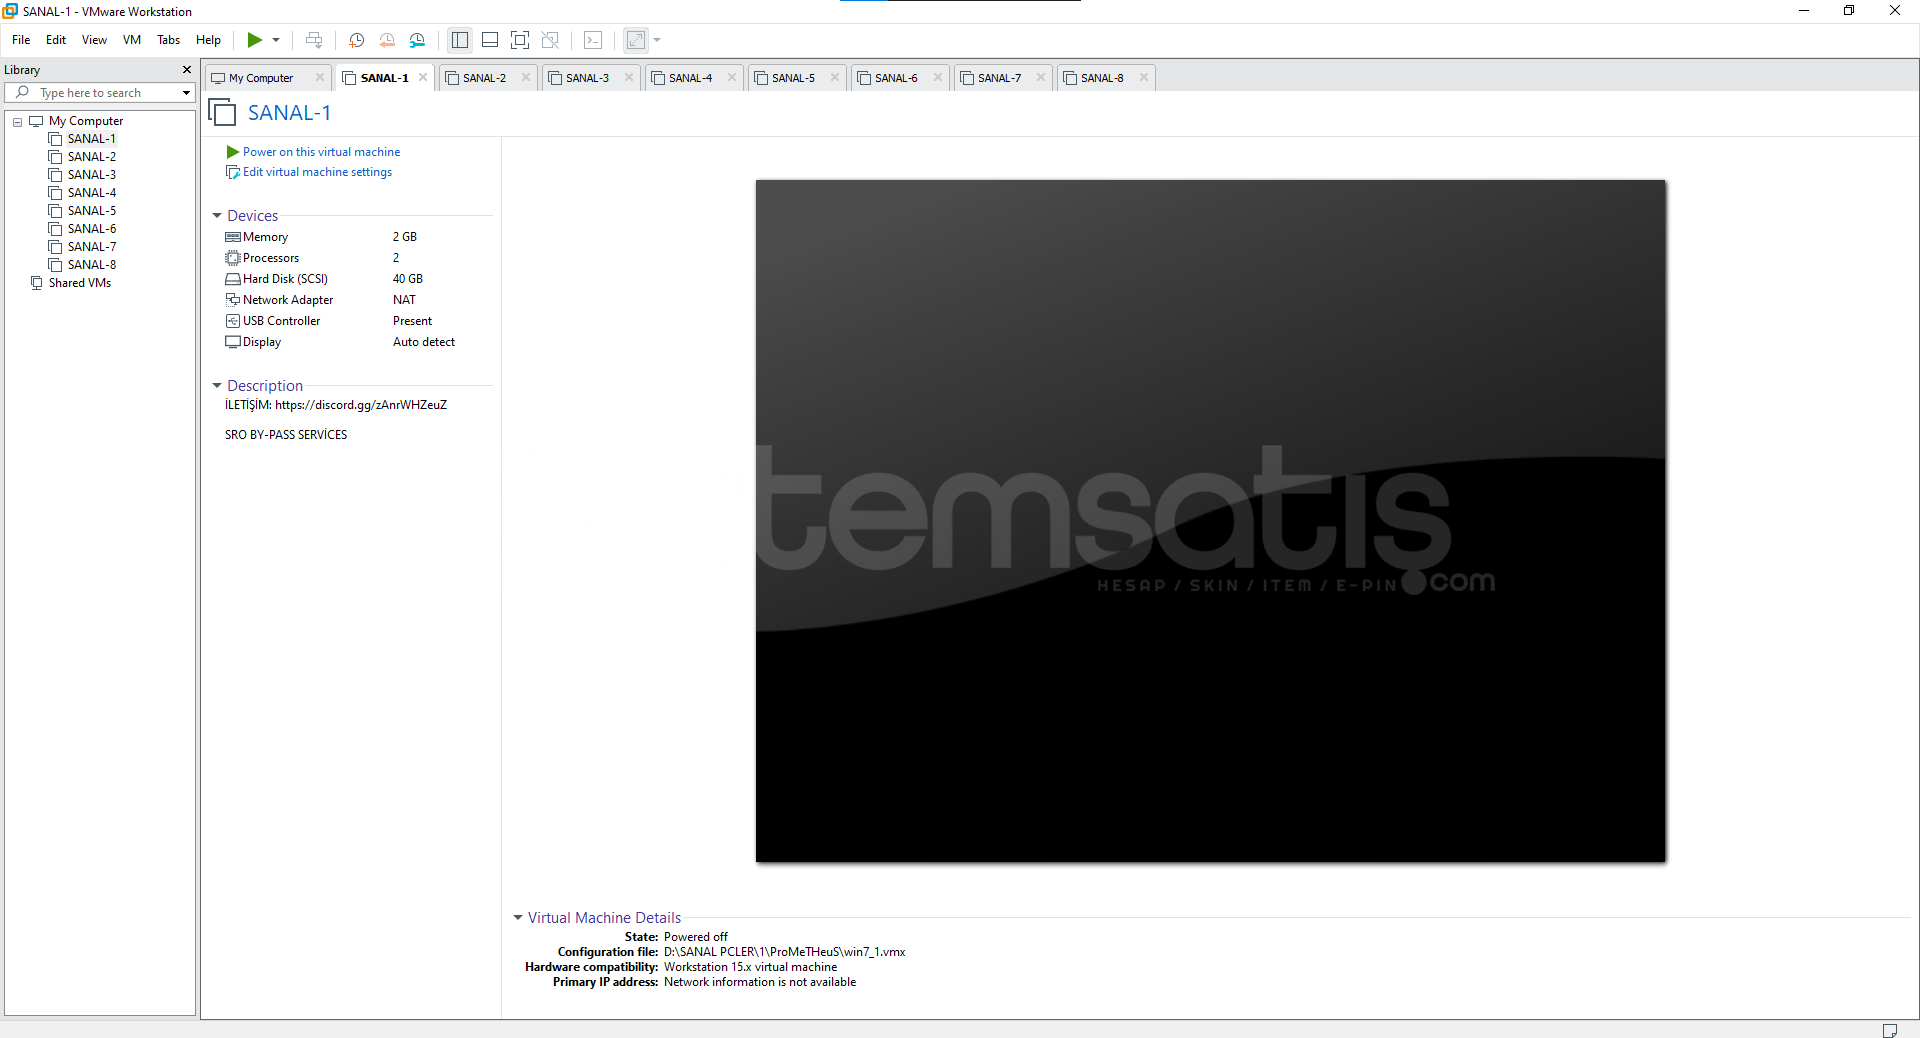Open the Edit menu
The height and width of the screenshot is (1038, 1920).
pyautogui.click(x=56, y=40)
